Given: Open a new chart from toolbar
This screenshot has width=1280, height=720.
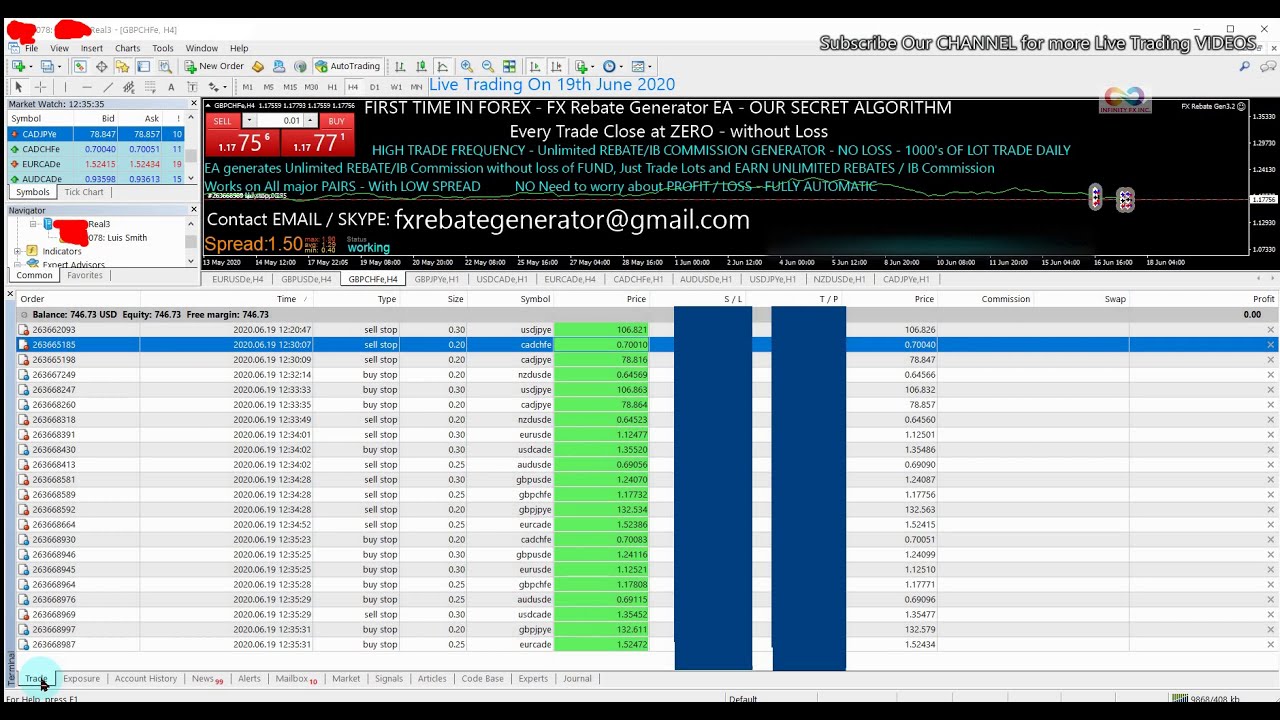Looking at the screenshot, I should [18, 66].
